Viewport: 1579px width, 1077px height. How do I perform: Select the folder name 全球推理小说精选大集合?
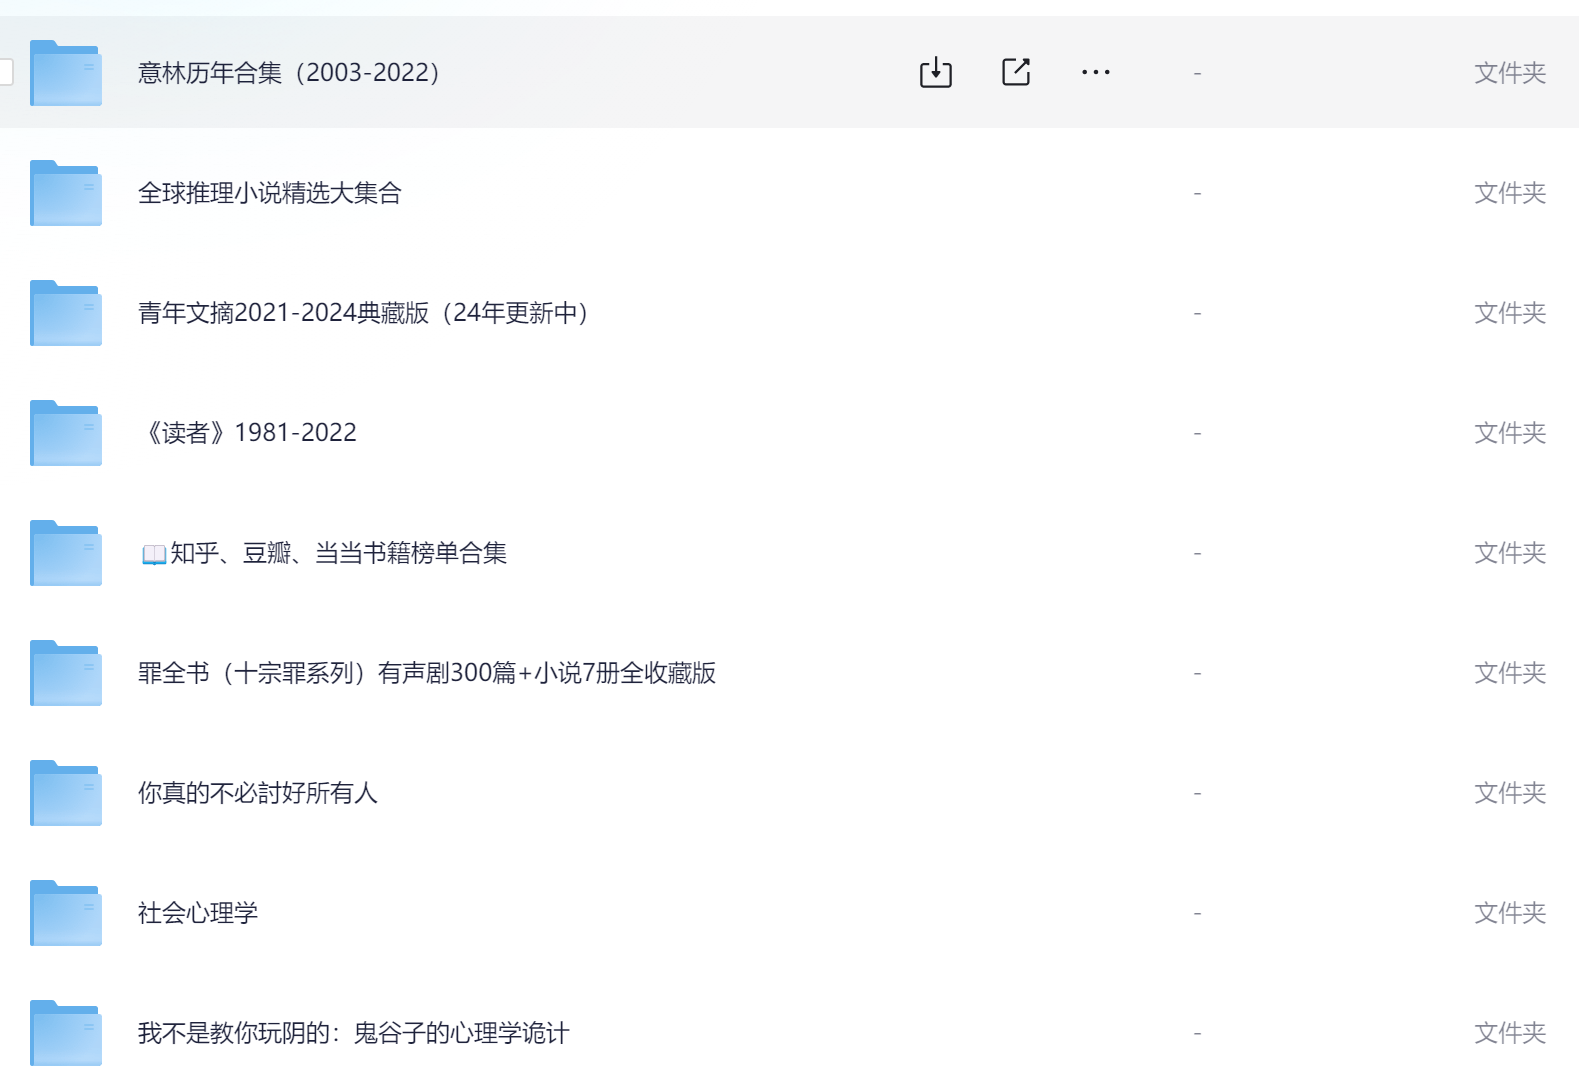click(x=270, y=193)
